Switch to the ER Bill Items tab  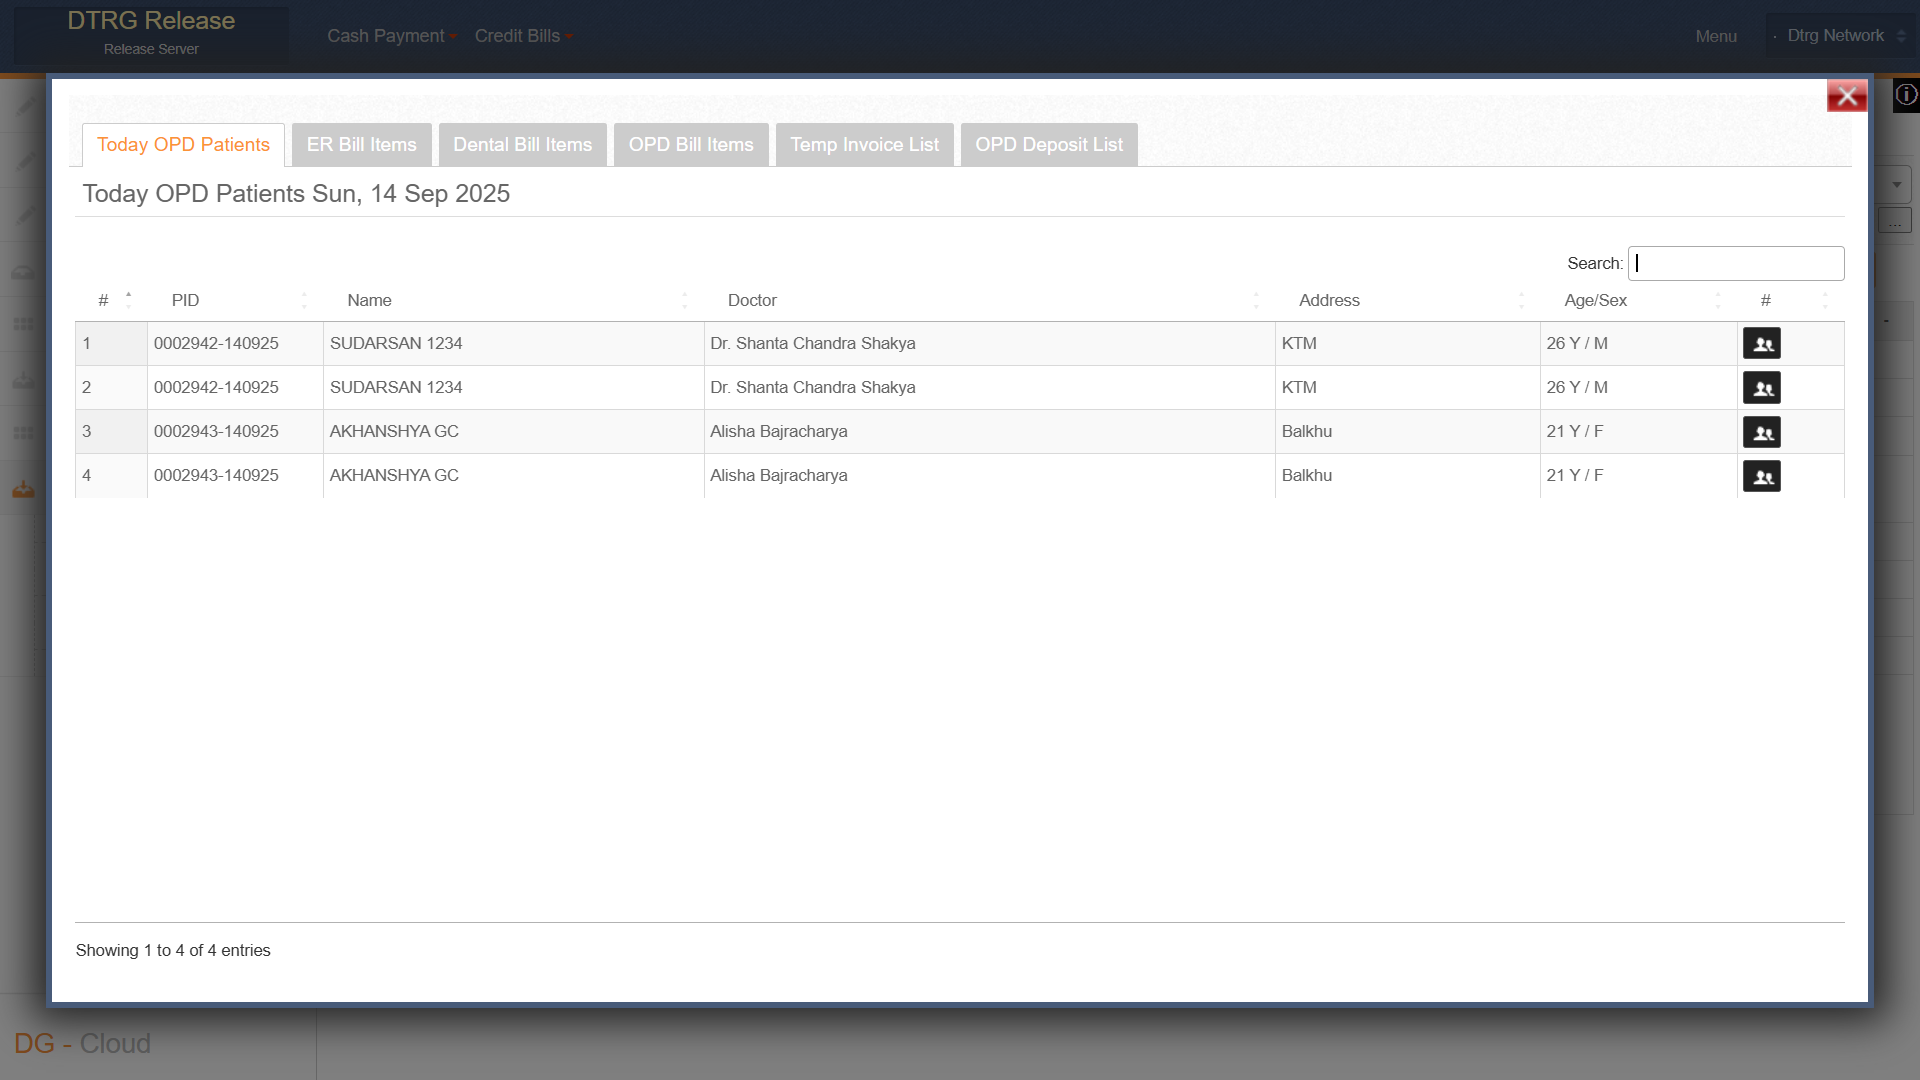click(x=361, y=144)
